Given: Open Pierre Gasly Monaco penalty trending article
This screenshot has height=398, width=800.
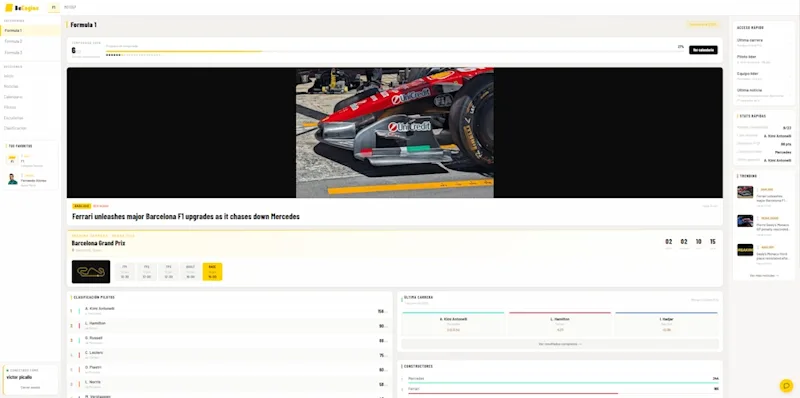Looking at the screenshot, I should point(764,225).
